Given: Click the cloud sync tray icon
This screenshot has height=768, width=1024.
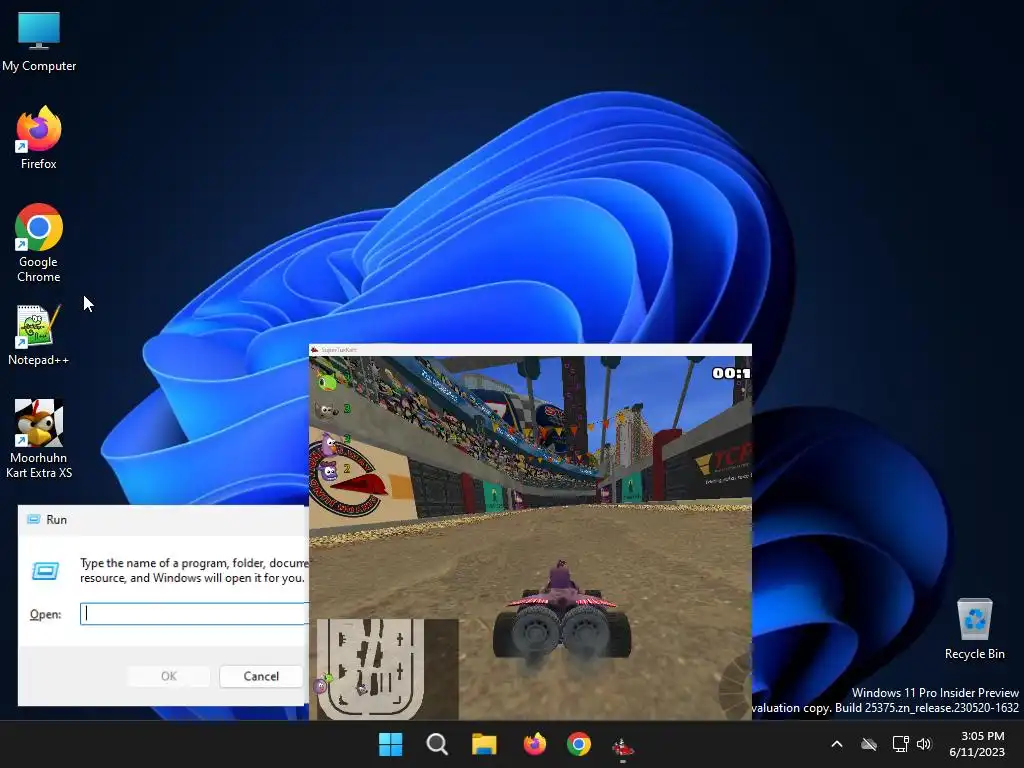Looking at the screenshot, I should point(869,744).
